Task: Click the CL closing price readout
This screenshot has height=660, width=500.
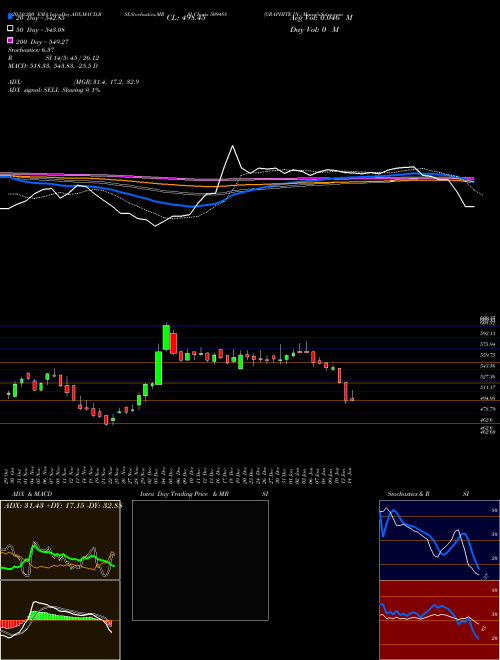Action: [186, 18]
